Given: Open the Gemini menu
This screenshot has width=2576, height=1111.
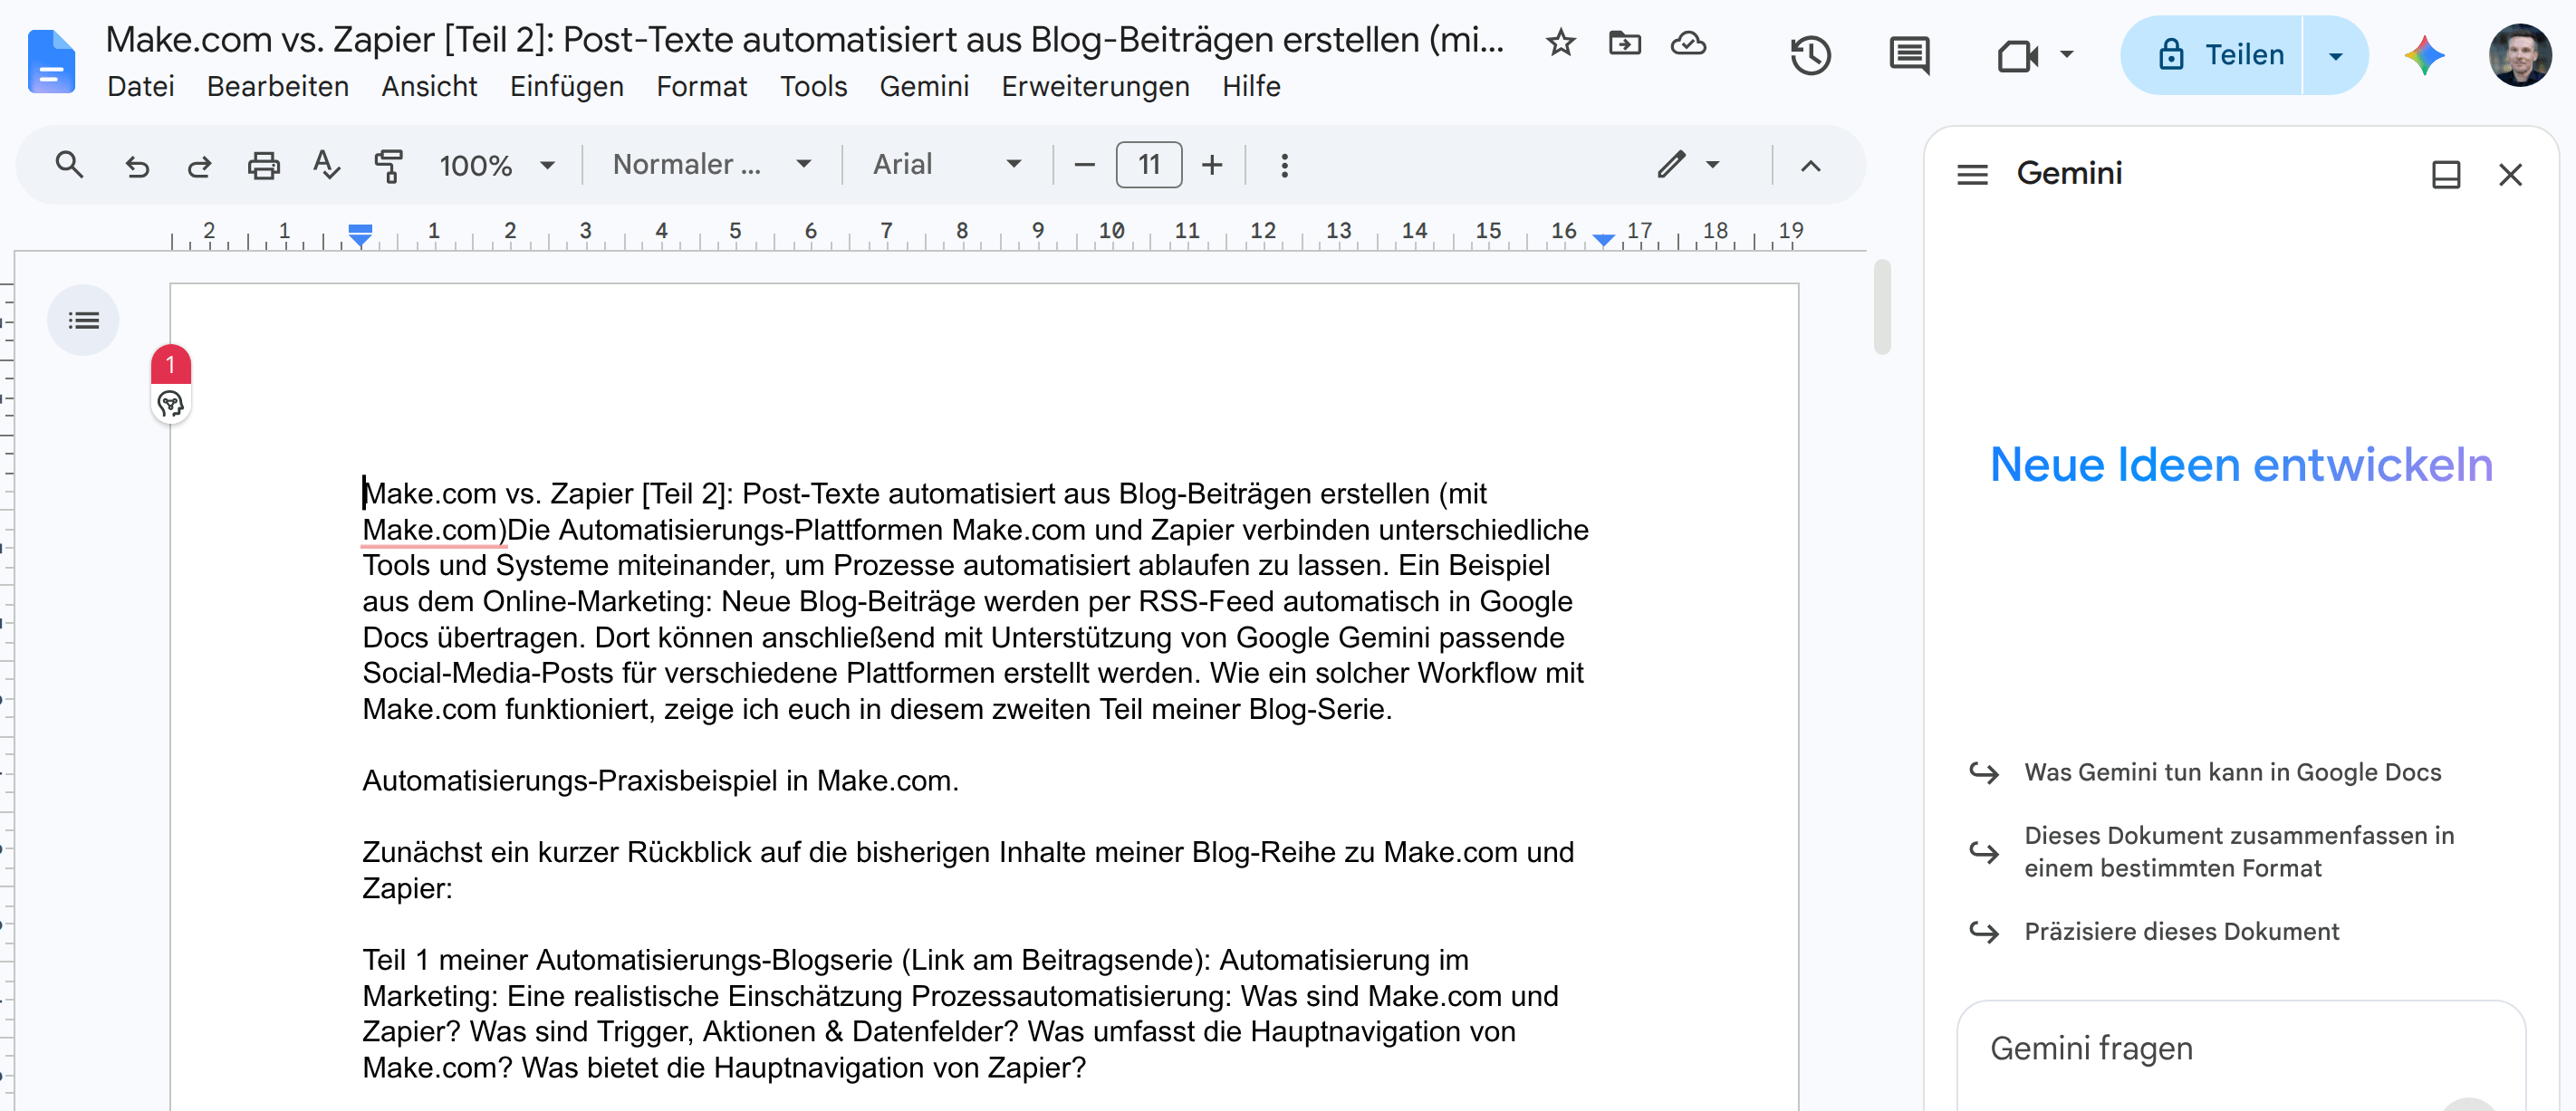Looking at the screenshot, I should (924, 86).
